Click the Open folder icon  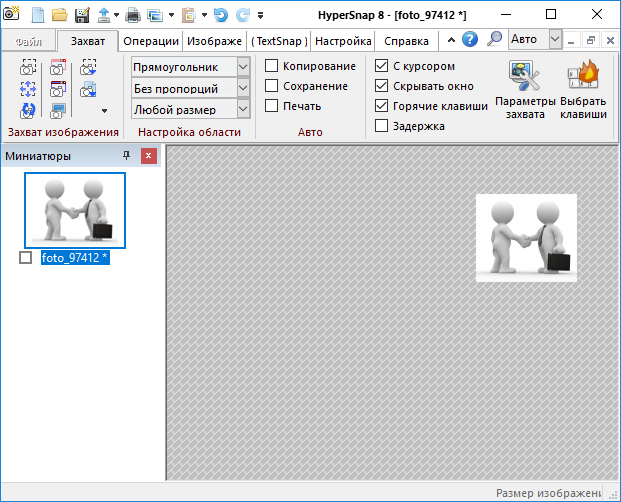[60, 15]
